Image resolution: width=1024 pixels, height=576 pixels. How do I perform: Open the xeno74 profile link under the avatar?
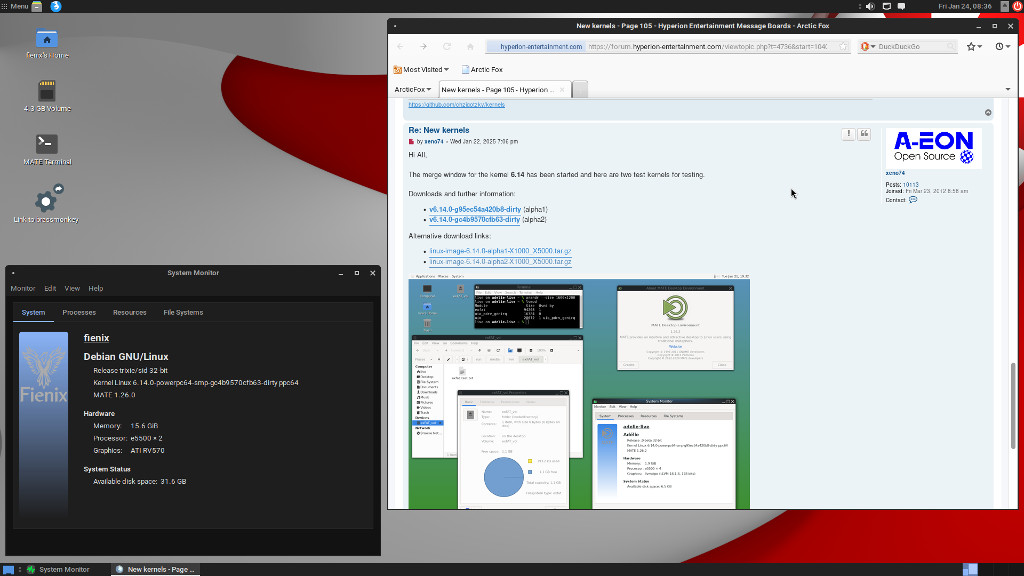coord(895,174)
